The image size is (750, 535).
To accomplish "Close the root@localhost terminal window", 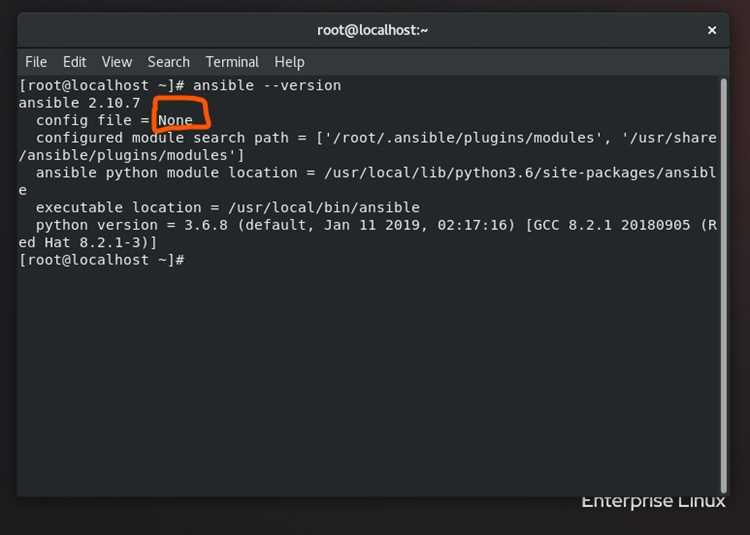I will 712,30.
